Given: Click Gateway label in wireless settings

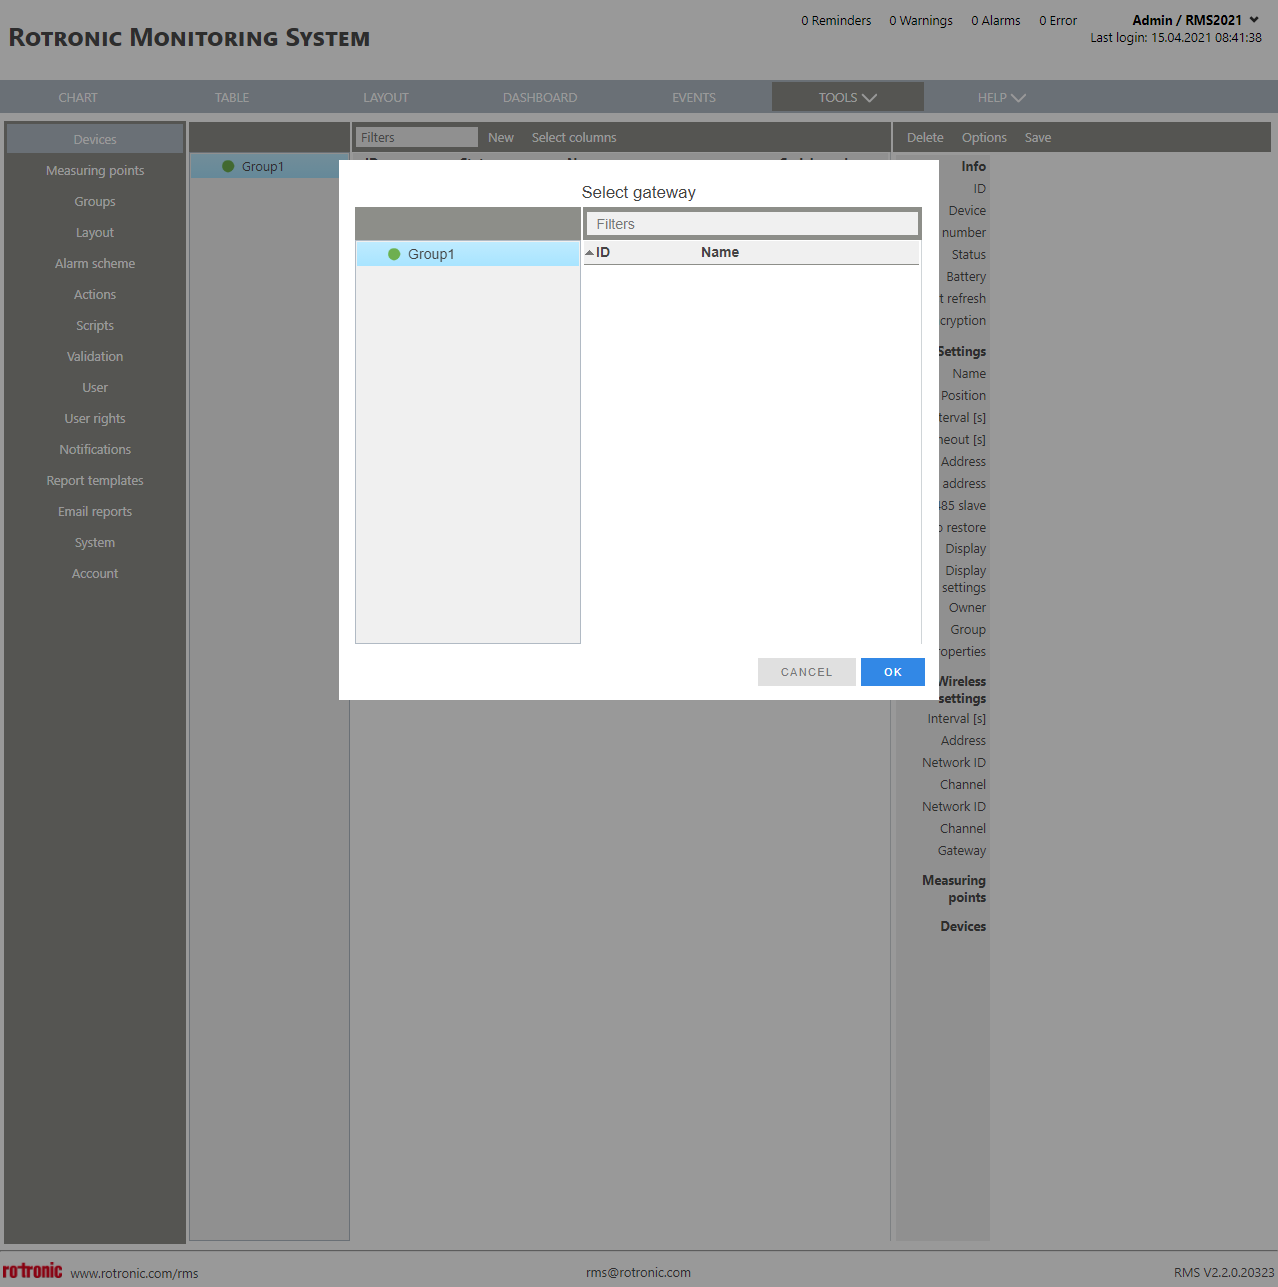Looking at the screenshot, I should [962, 850].
